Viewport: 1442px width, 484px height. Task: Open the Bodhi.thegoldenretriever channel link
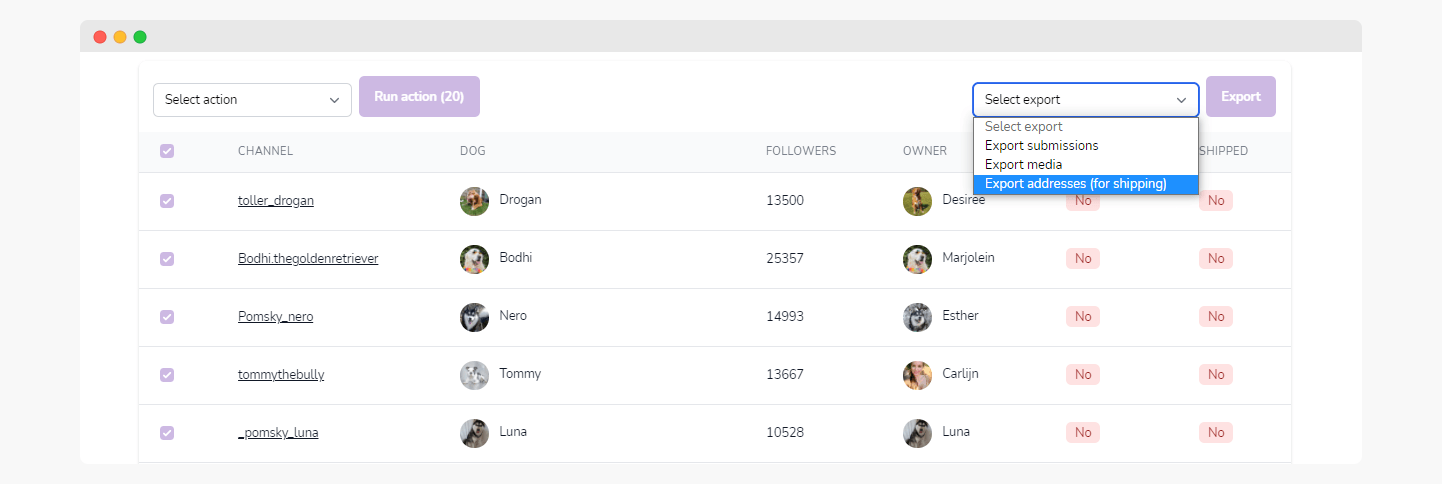coord(308,259)
